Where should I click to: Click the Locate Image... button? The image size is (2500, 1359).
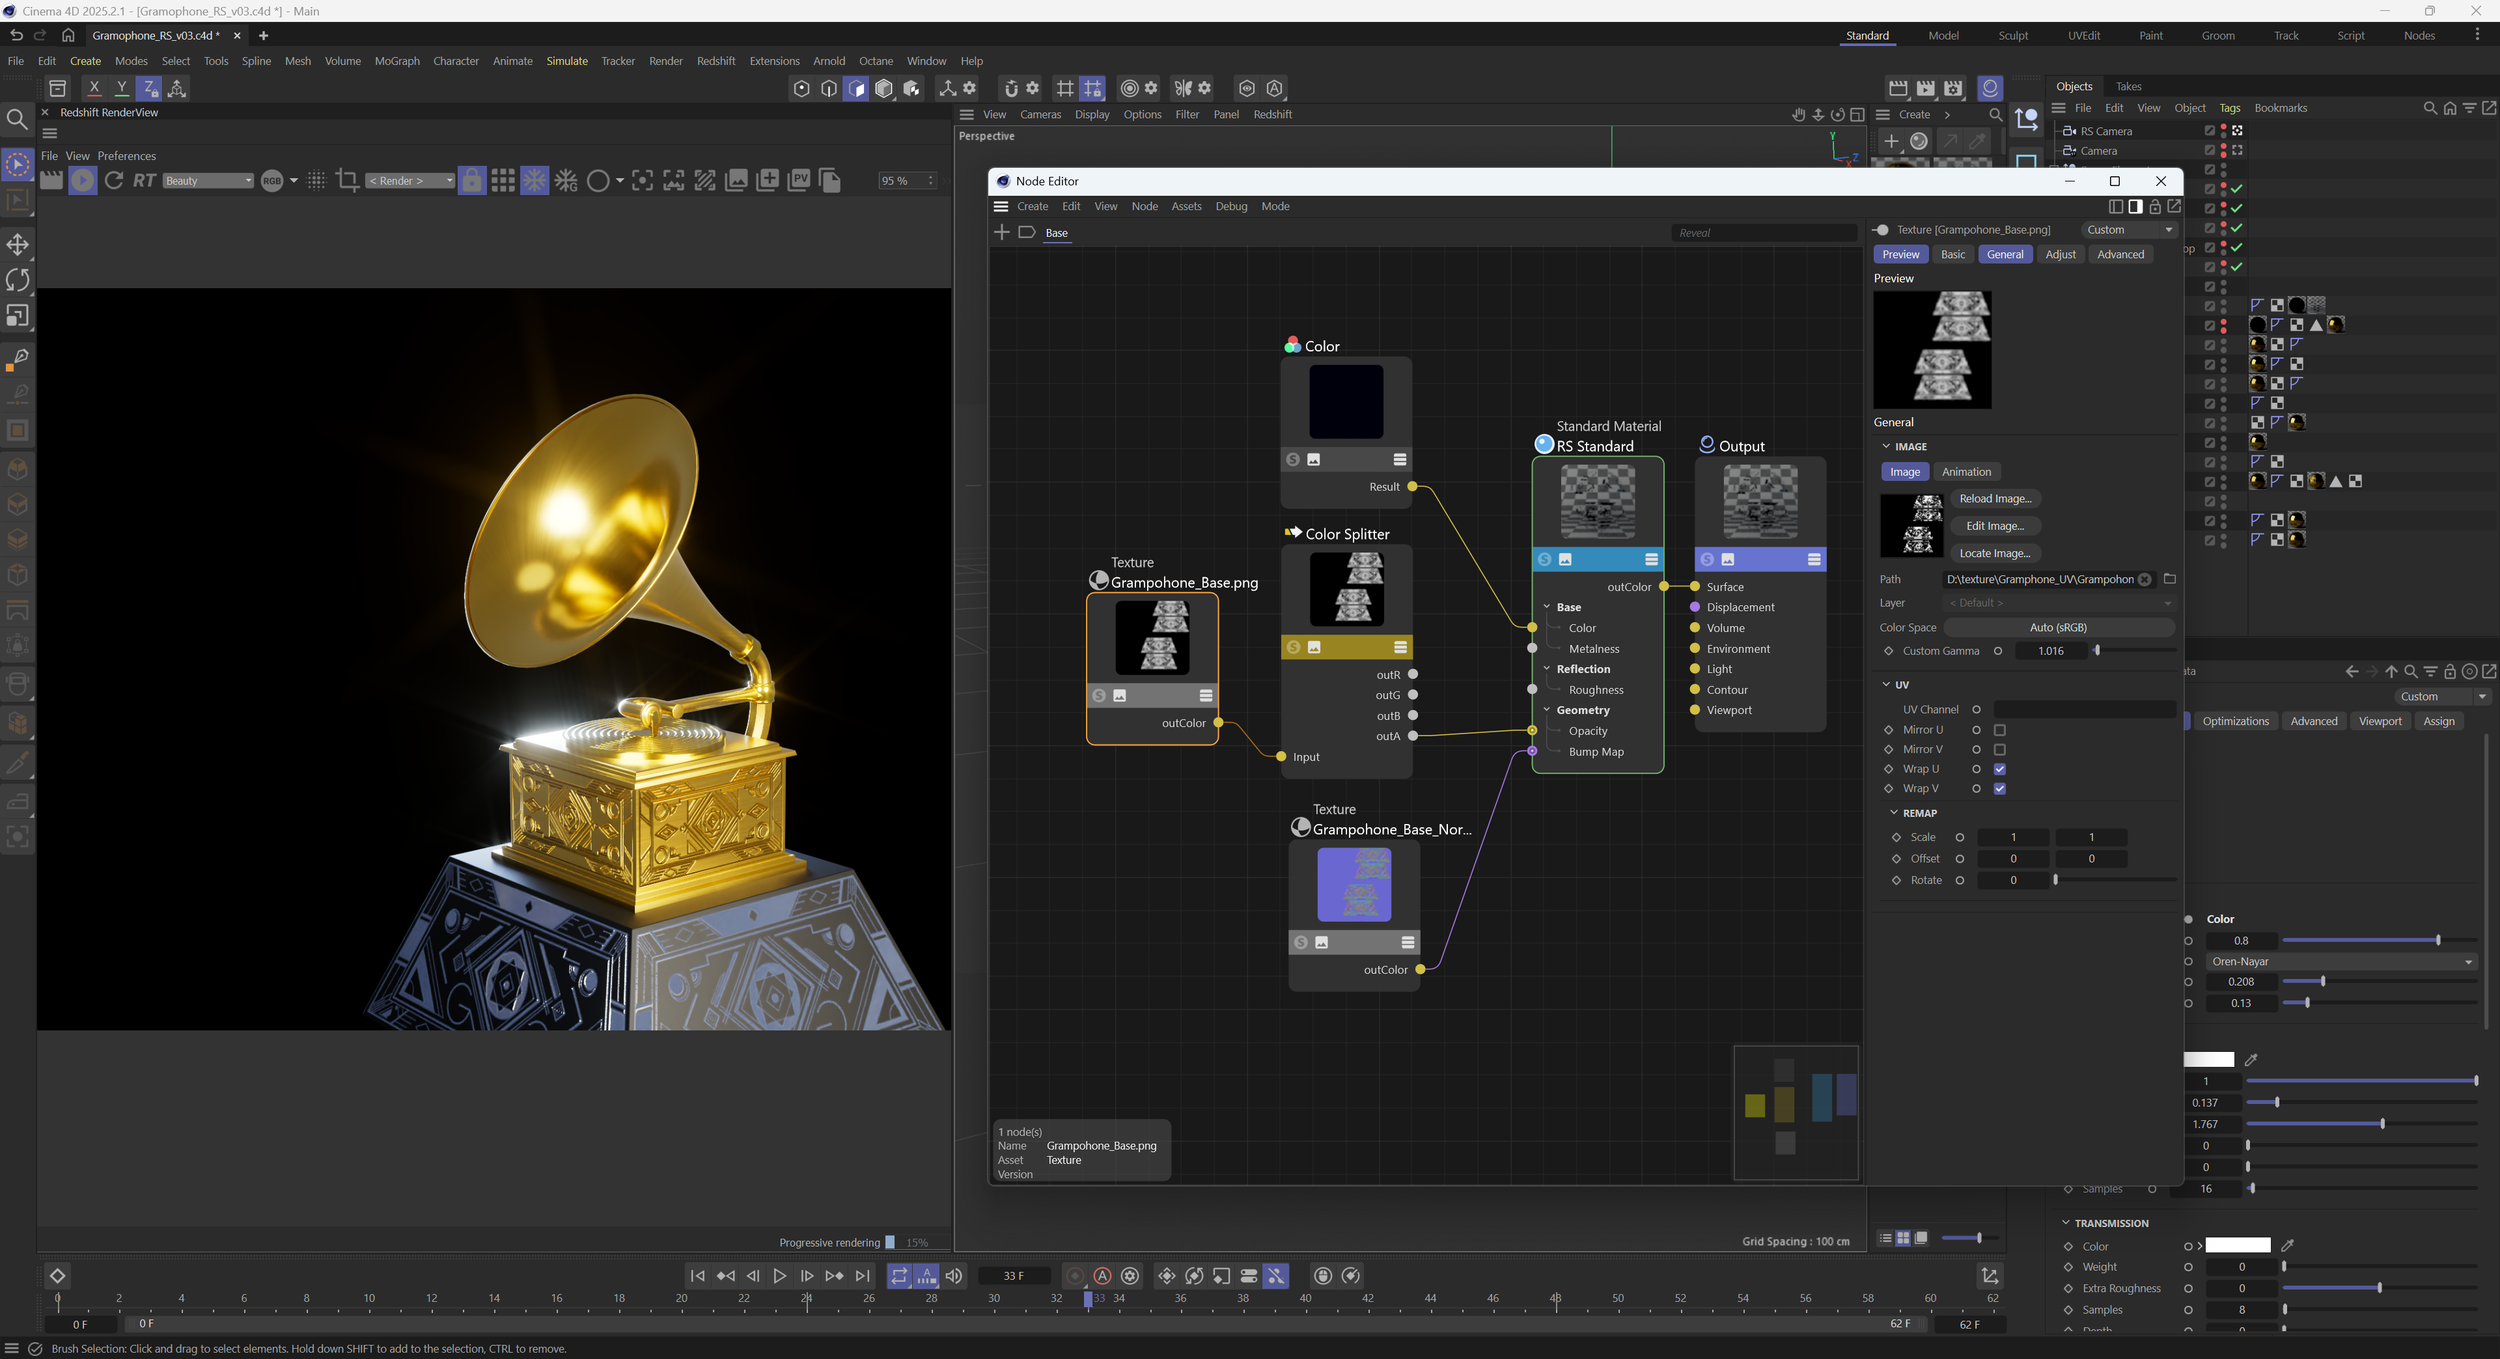[x=1994, y=554]
